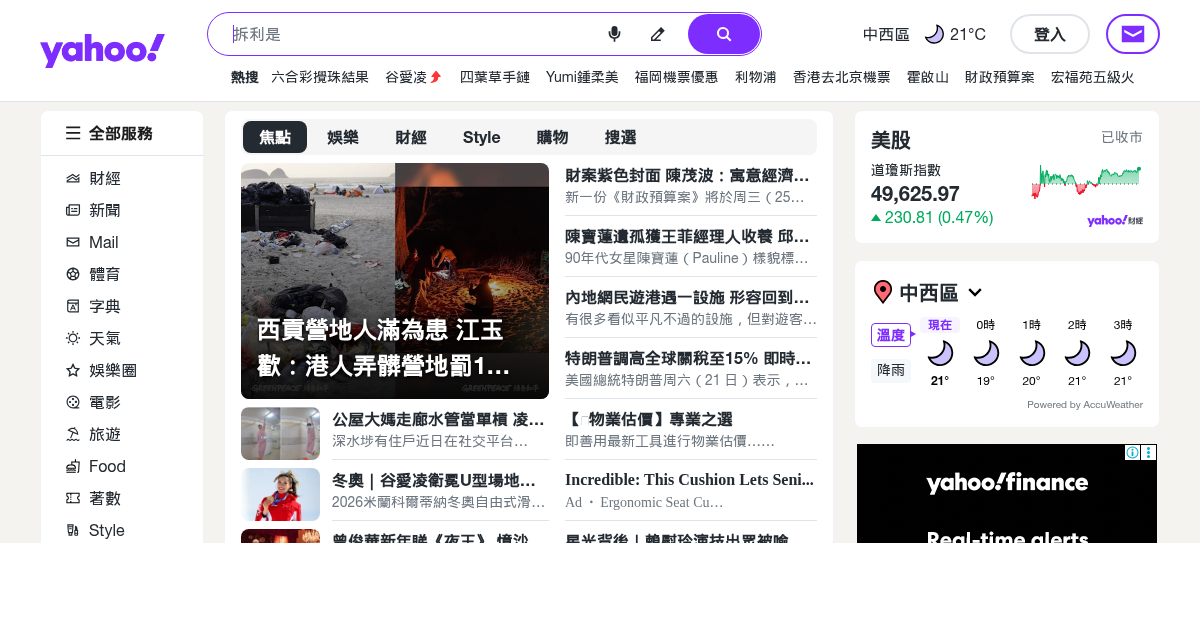
Task: Click the moon weather icon in header
Action: tap(934, 34)
